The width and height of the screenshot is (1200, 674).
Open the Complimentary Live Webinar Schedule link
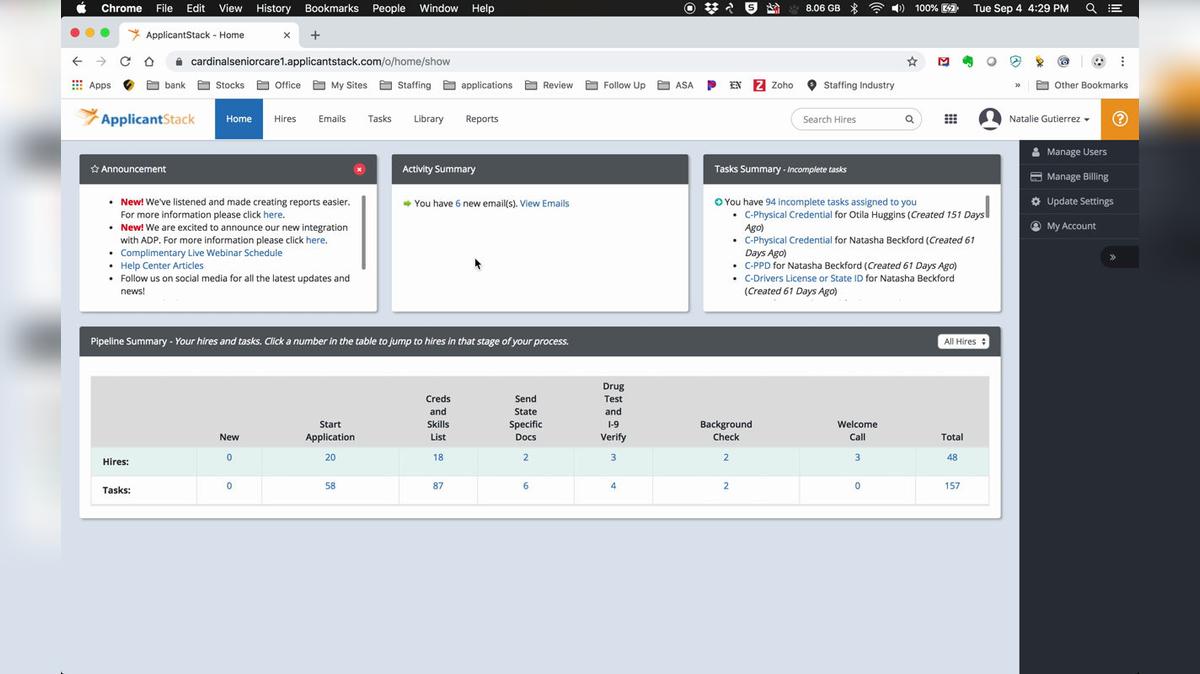201,253
